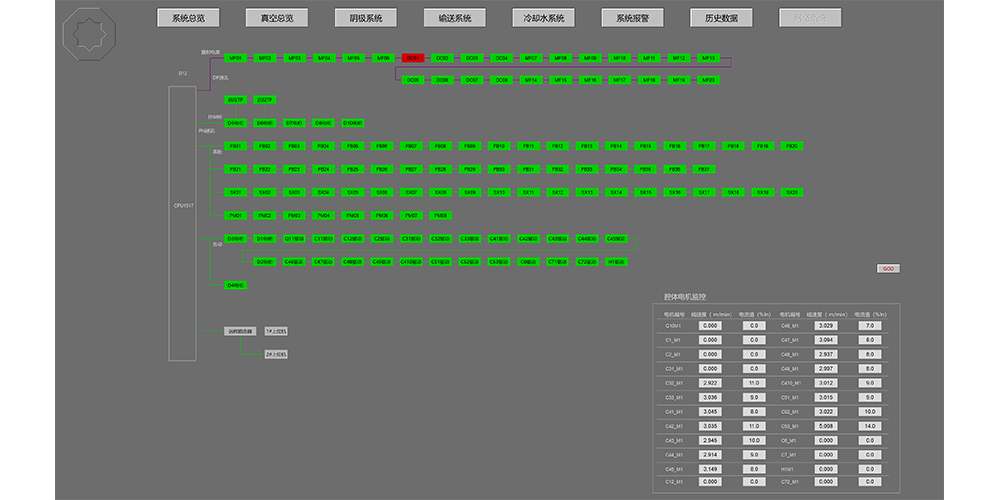Click the C45 drive node
This screenshot has width=1000, height=500.
617,239
